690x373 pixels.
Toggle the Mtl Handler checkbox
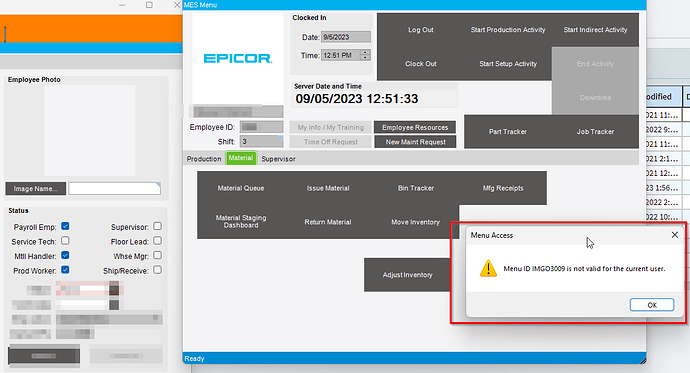(65, 255)
